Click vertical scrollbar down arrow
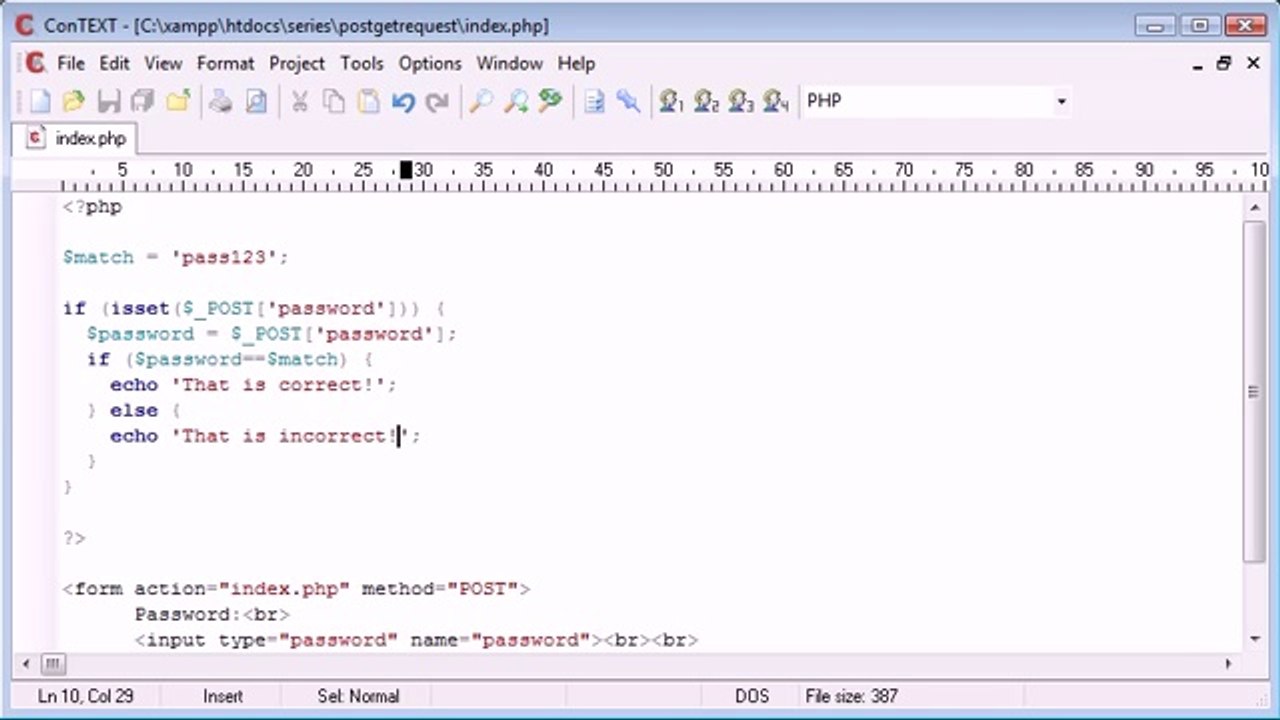The height and width of the screenshot is (720, 1280). (x=1254, y=639)
